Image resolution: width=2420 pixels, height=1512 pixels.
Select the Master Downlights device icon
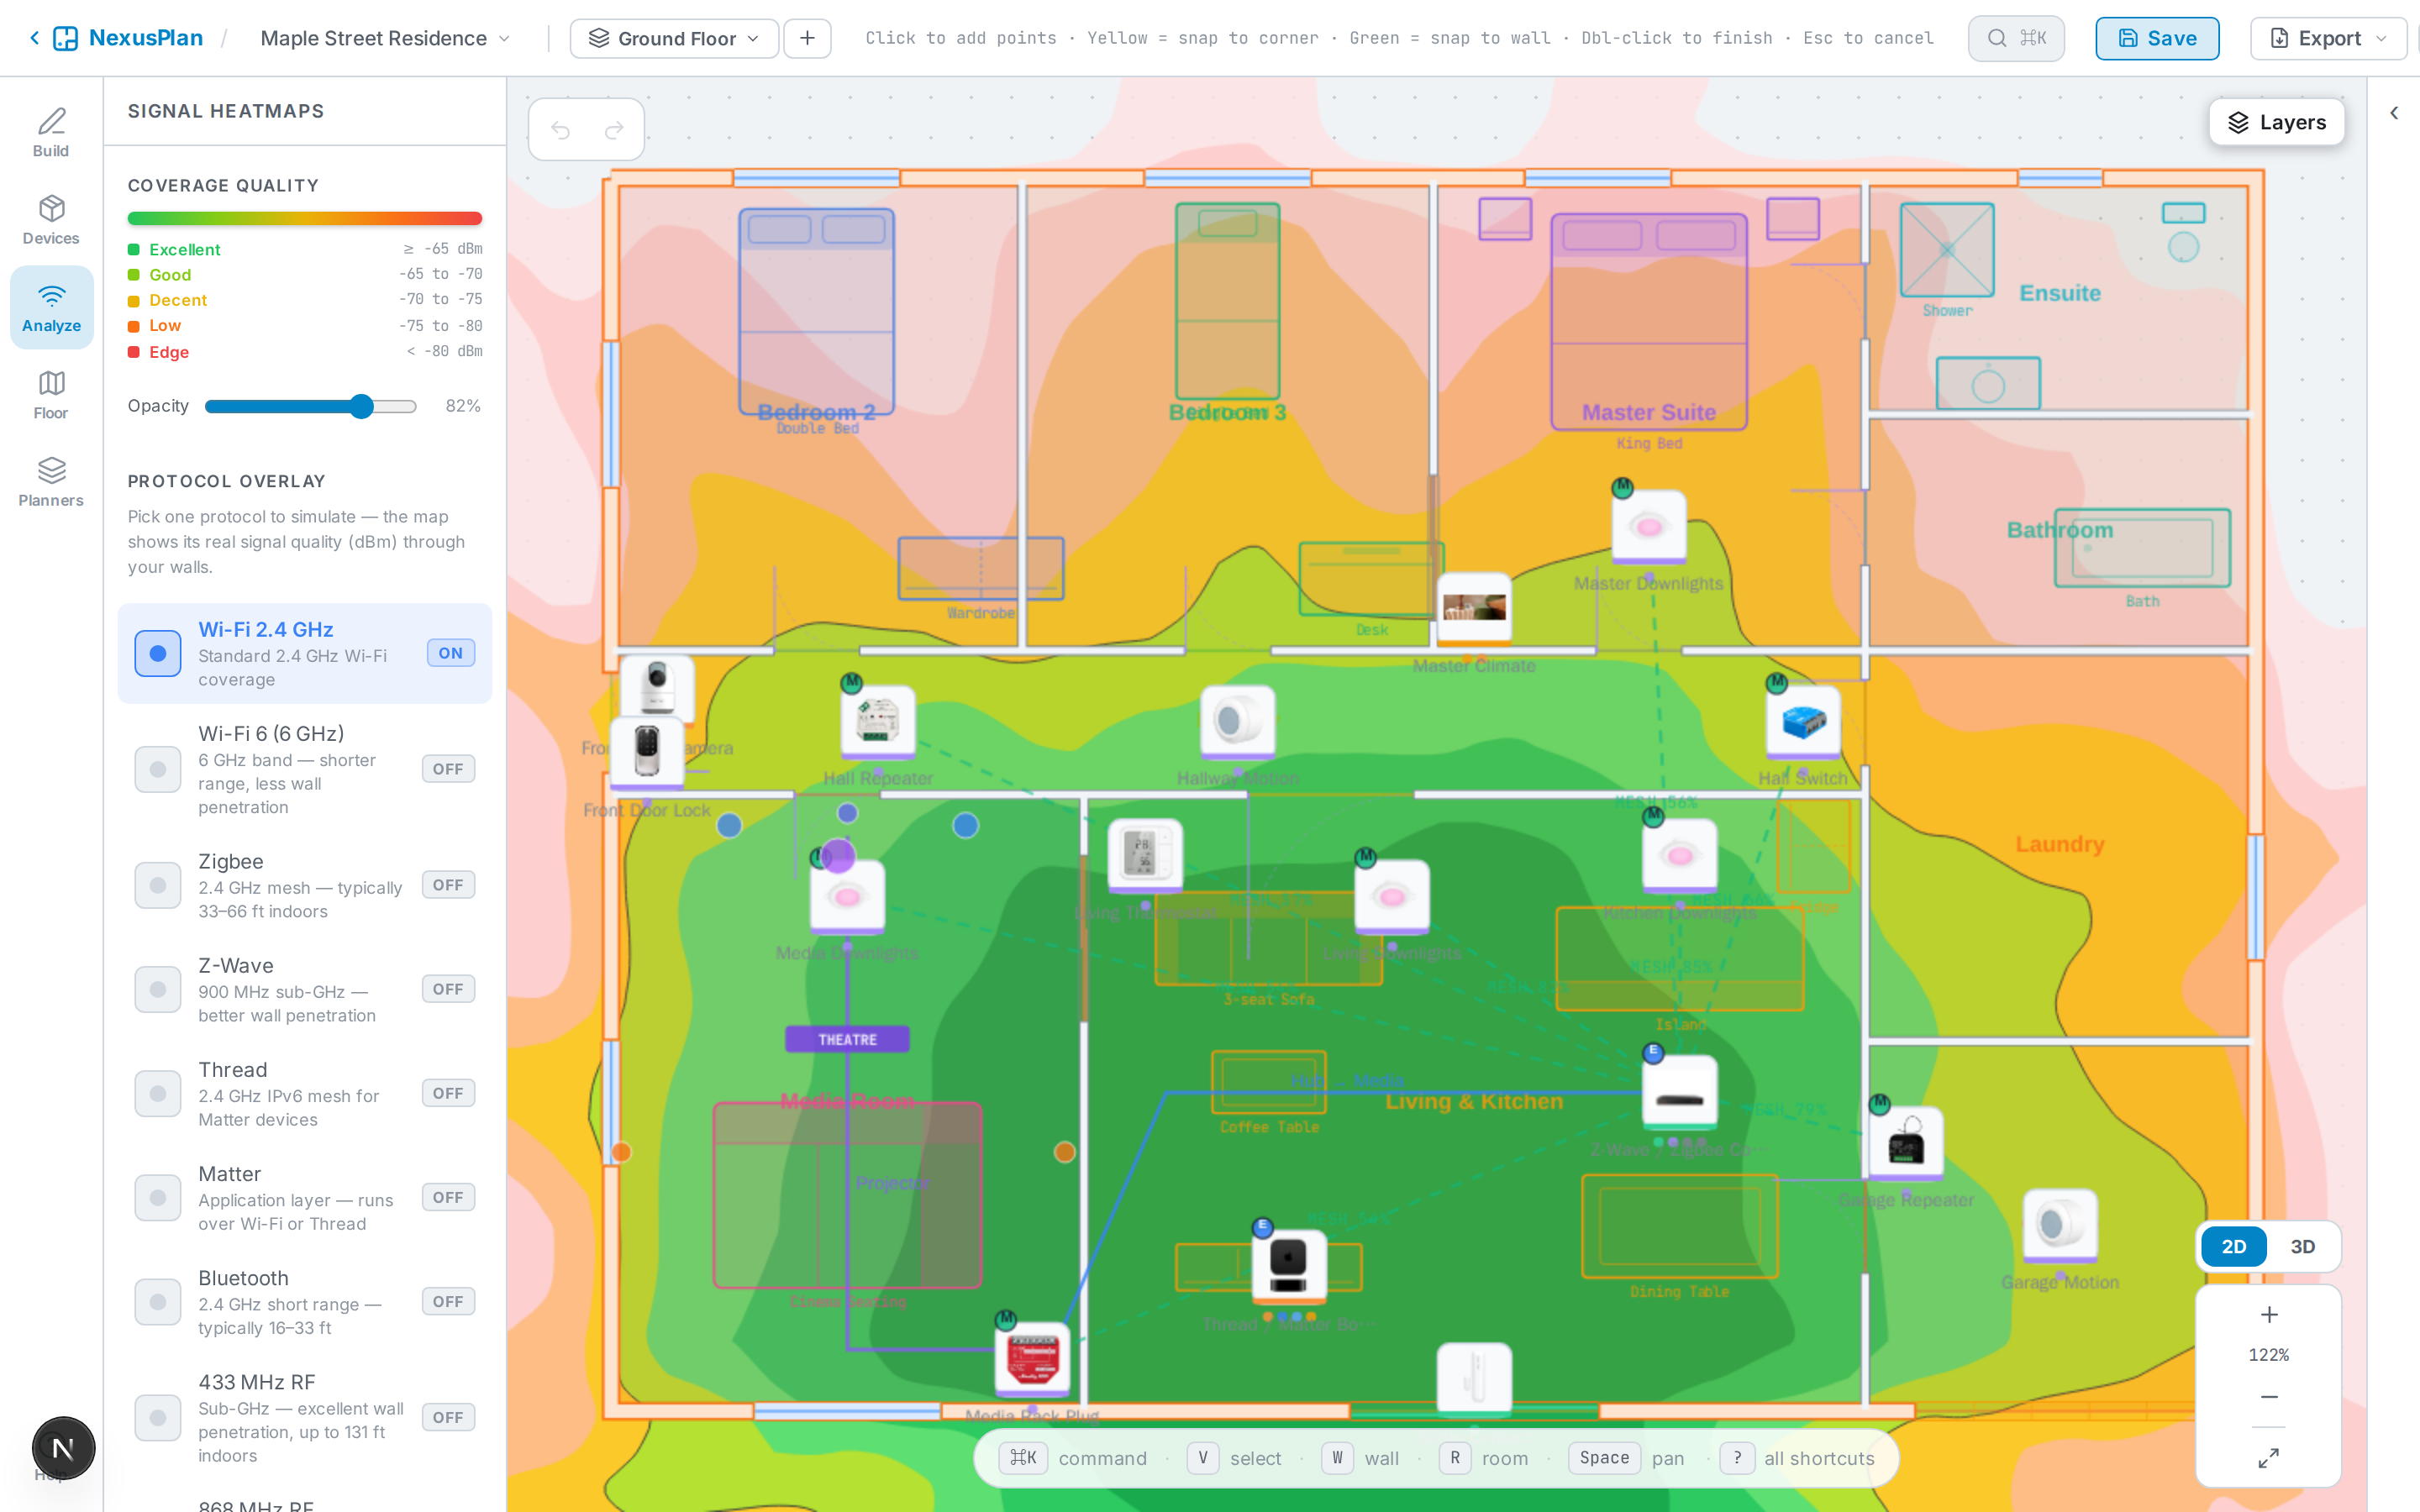[1649, 527]
